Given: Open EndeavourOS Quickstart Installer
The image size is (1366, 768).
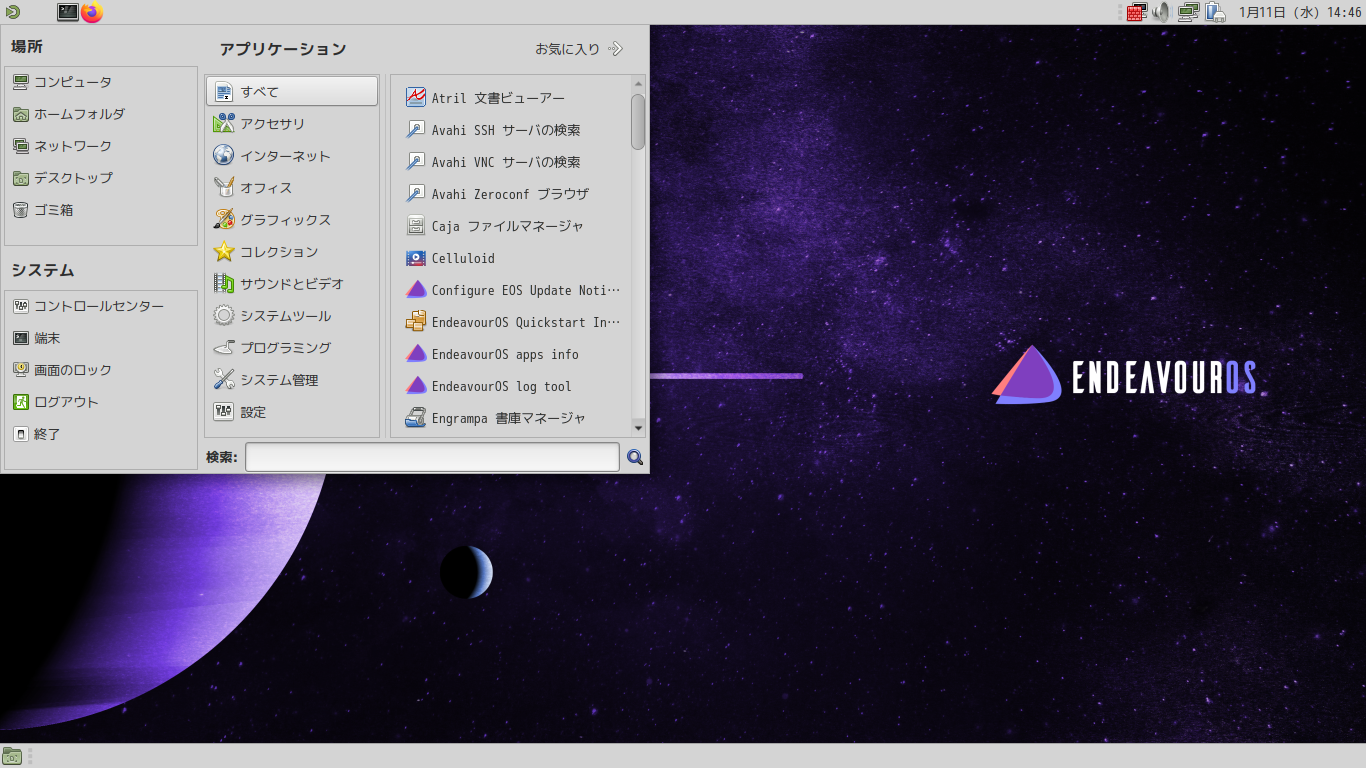Looking at the screenshot, I should click(x=512, y=322).
